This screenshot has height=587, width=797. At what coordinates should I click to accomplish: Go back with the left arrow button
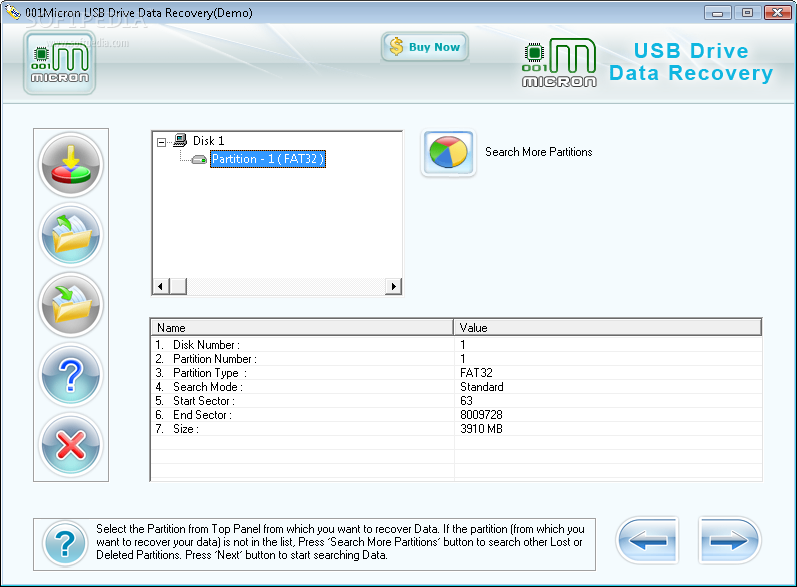click(x=647, y=540)
